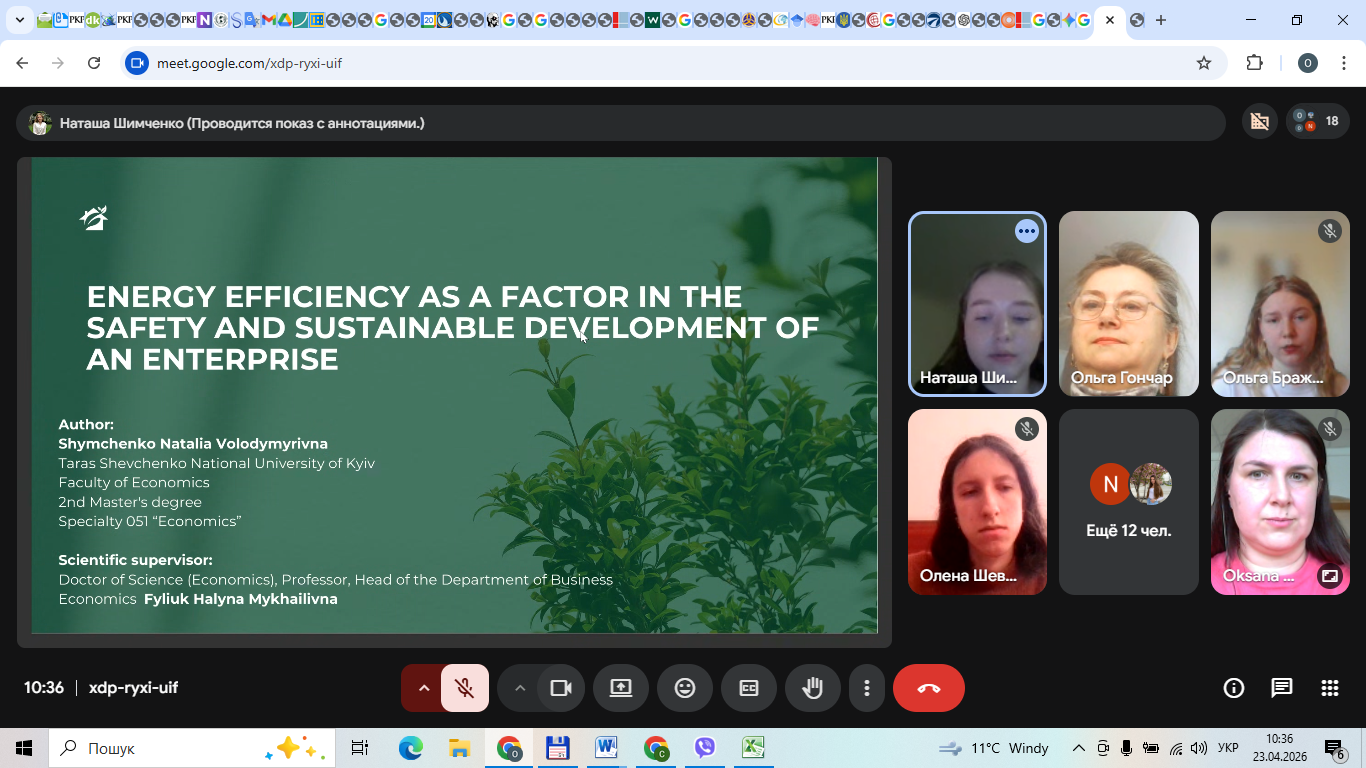This screenshot has height=768, width=1366.
Task: Show the participants list with 18 people
Action: point(1317,122)
